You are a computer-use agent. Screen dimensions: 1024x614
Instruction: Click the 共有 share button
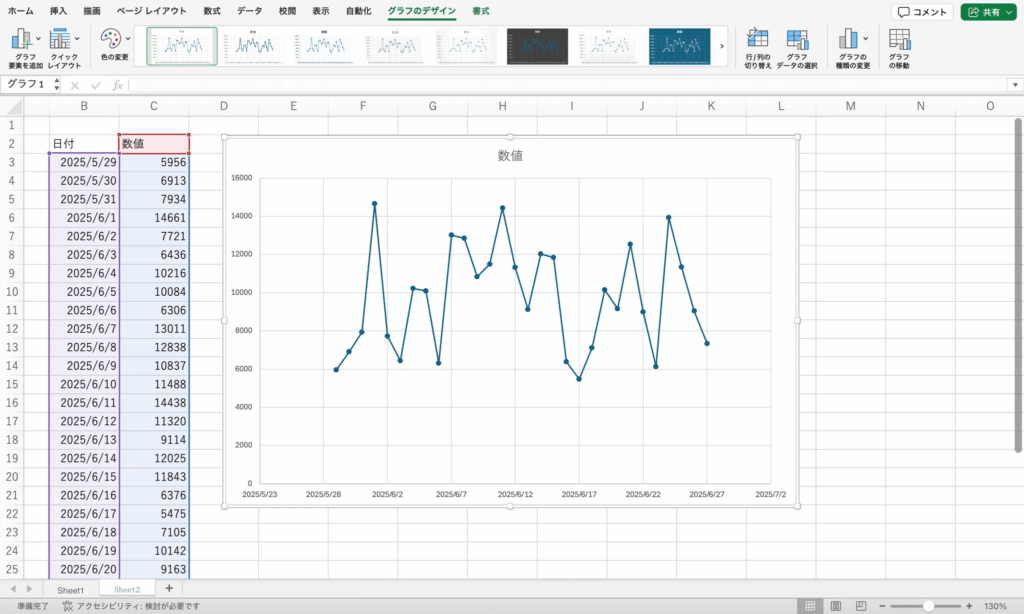[x=989, y=12]
